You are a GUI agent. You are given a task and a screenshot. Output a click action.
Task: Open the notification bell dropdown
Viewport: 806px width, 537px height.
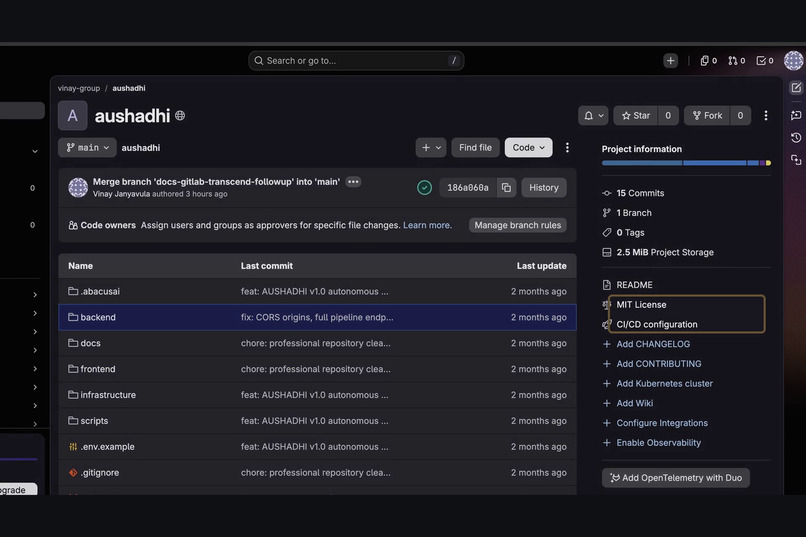[x=593, y=116]
